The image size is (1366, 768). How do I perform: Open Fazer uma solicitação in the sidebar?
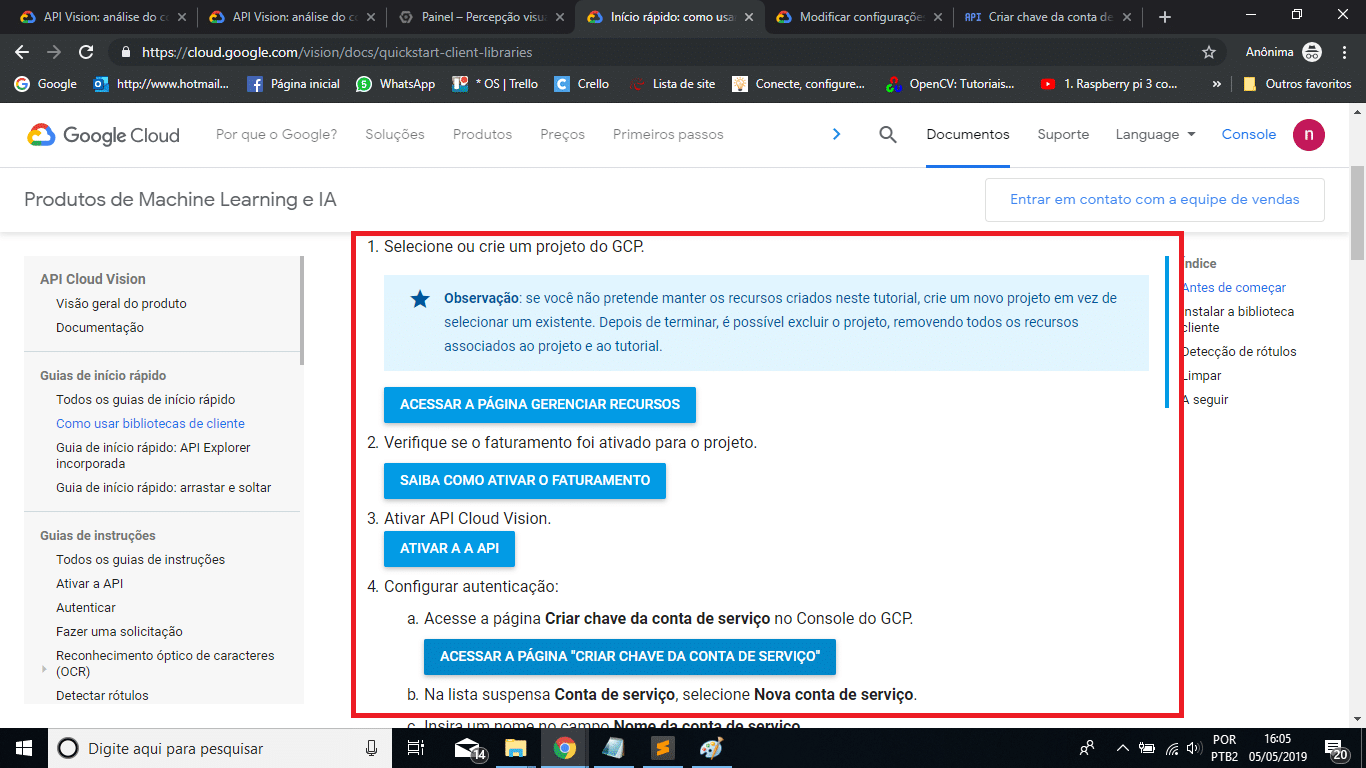tap(119, 631)
